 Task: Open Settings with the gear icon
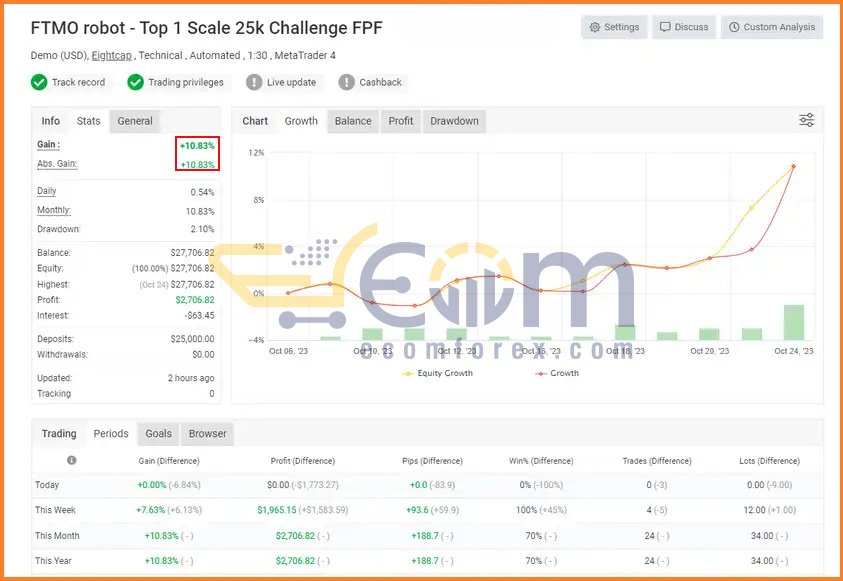tap(595, 27)
